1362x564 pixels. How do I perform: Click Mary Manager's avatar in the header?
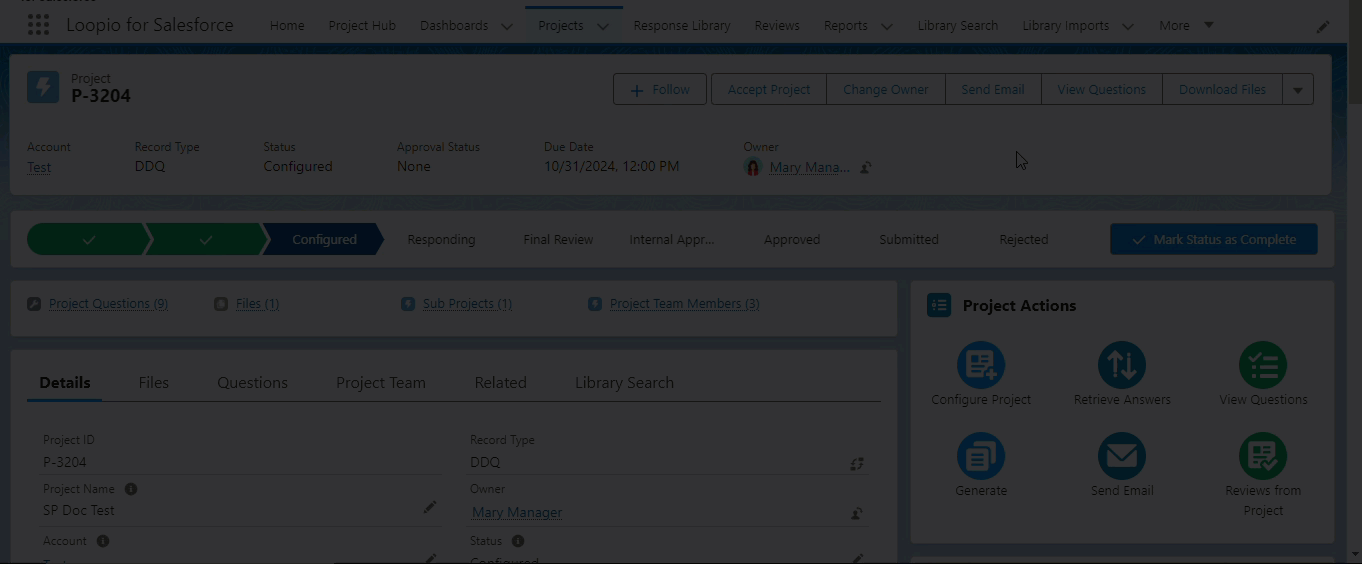(754, 167)
